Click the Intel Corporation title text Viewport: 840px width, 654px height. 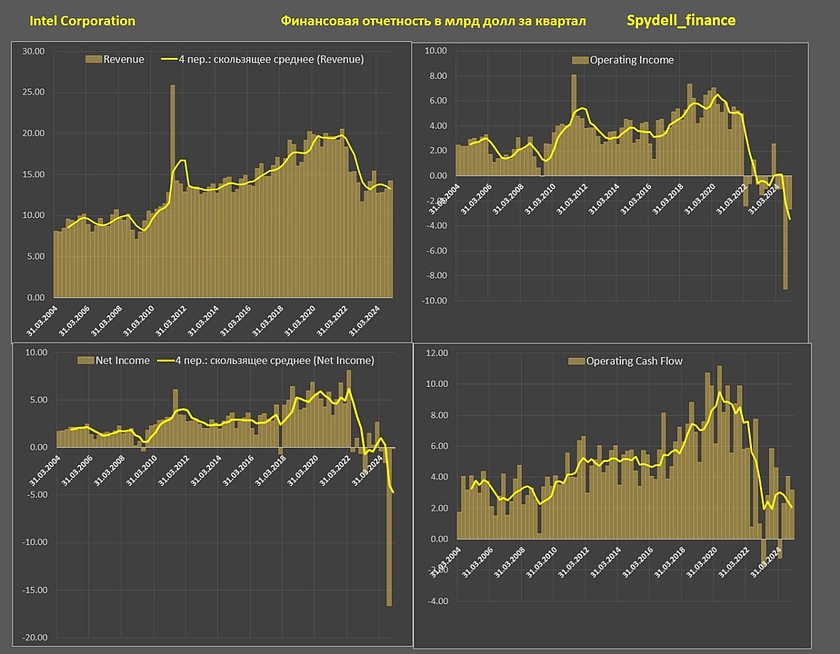(x=83, y=21)
